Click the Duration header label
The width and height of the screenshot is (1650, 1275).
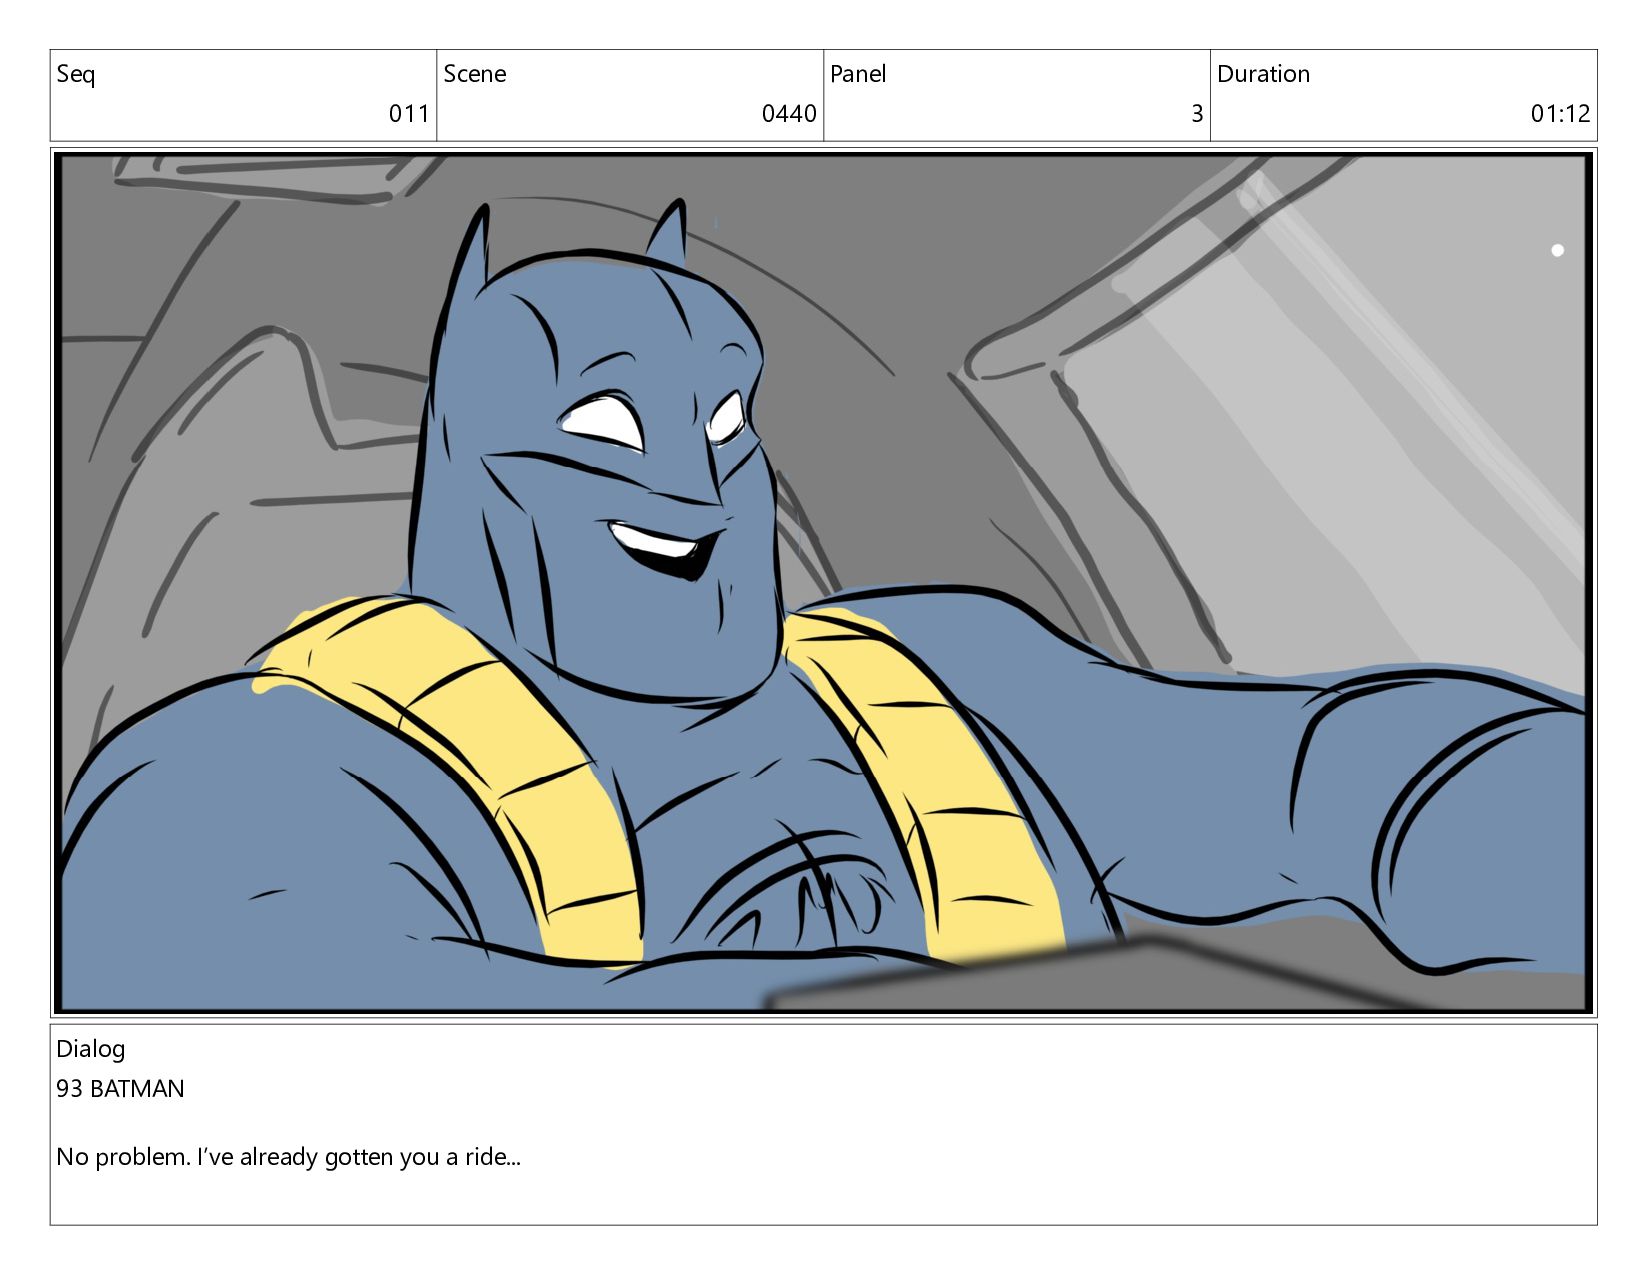[x=1263, y=74]
